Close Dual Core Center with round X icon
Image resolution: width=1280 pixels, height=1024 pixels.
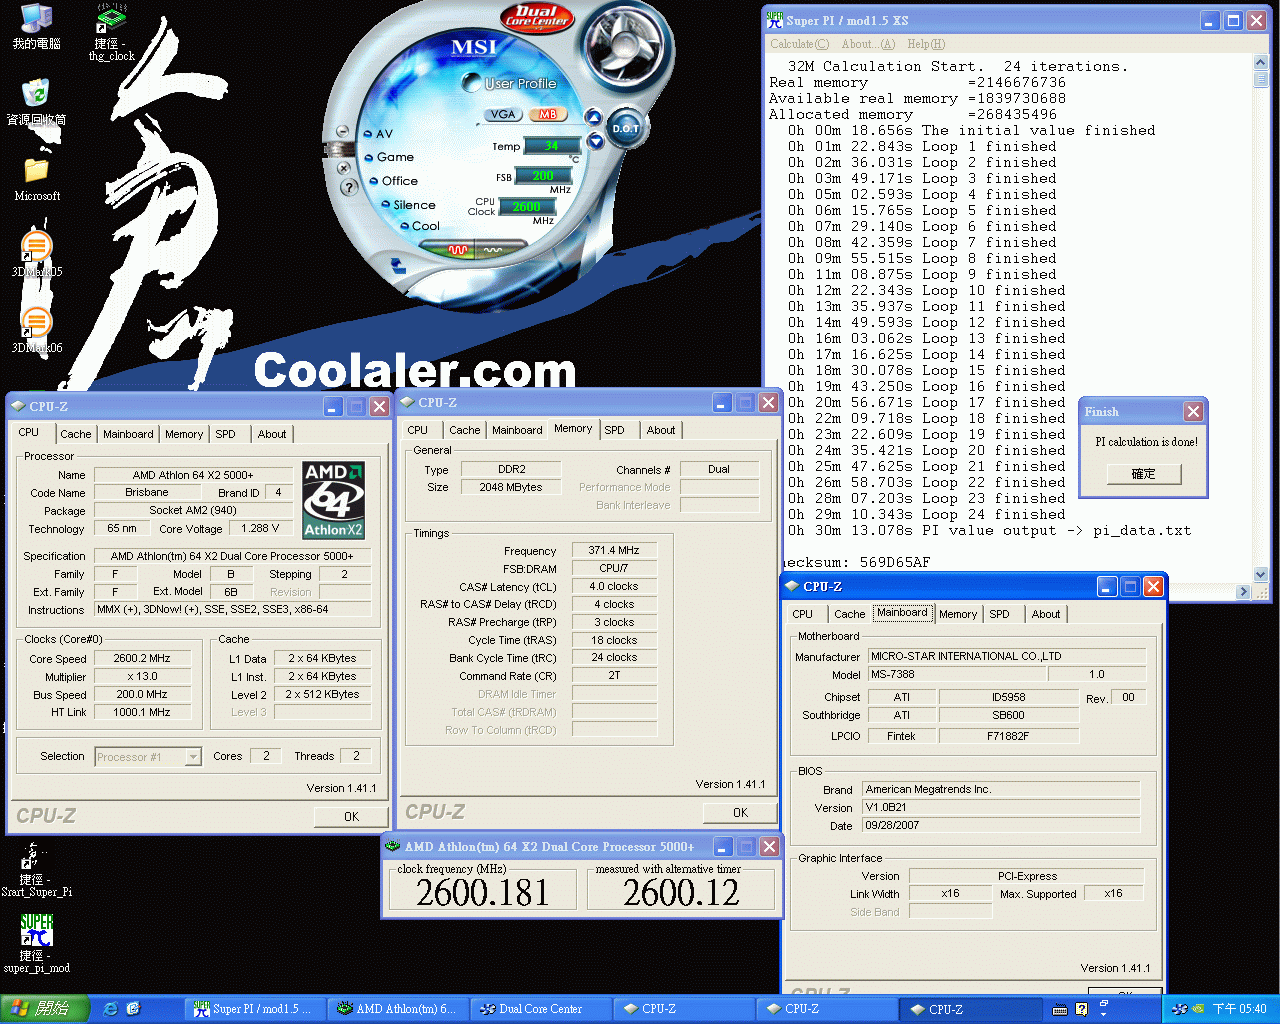(343, 168)
